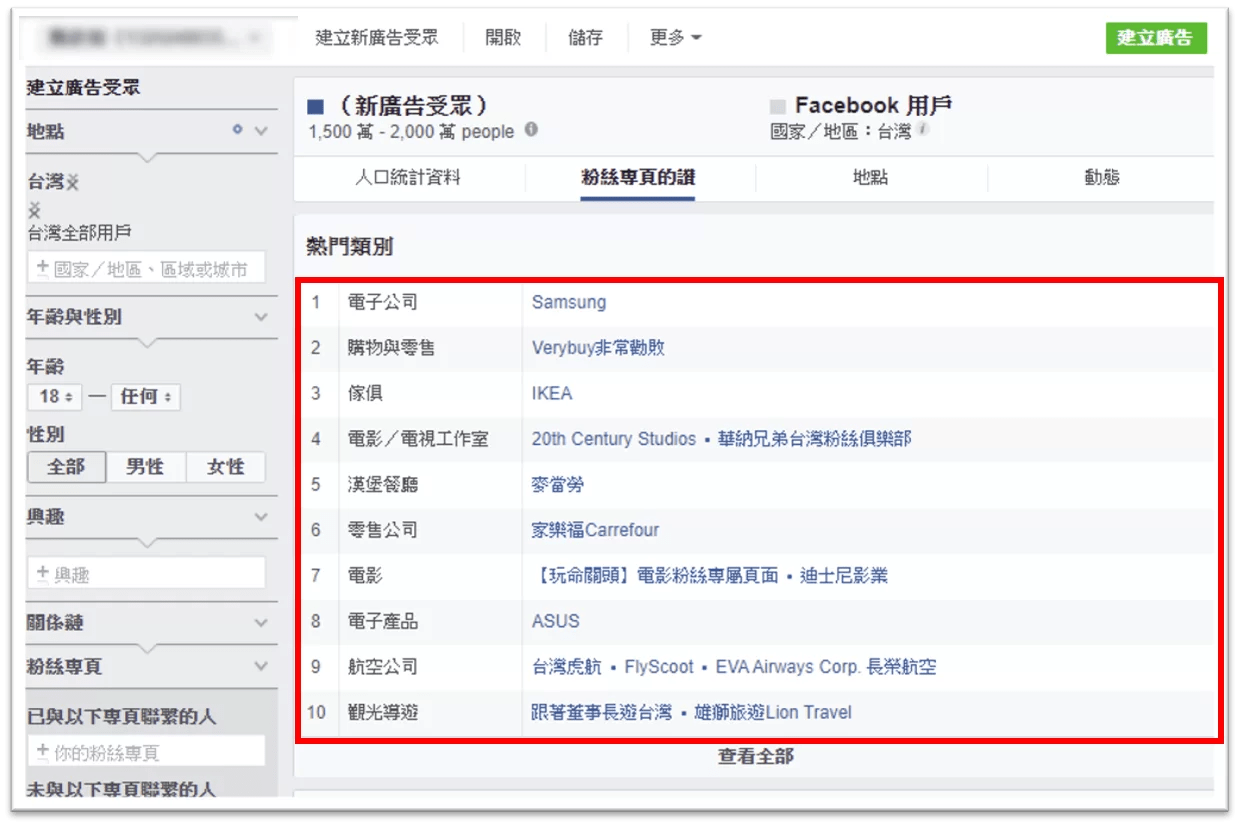Open the 迪士尼影業 link

(x=844, y=576)
